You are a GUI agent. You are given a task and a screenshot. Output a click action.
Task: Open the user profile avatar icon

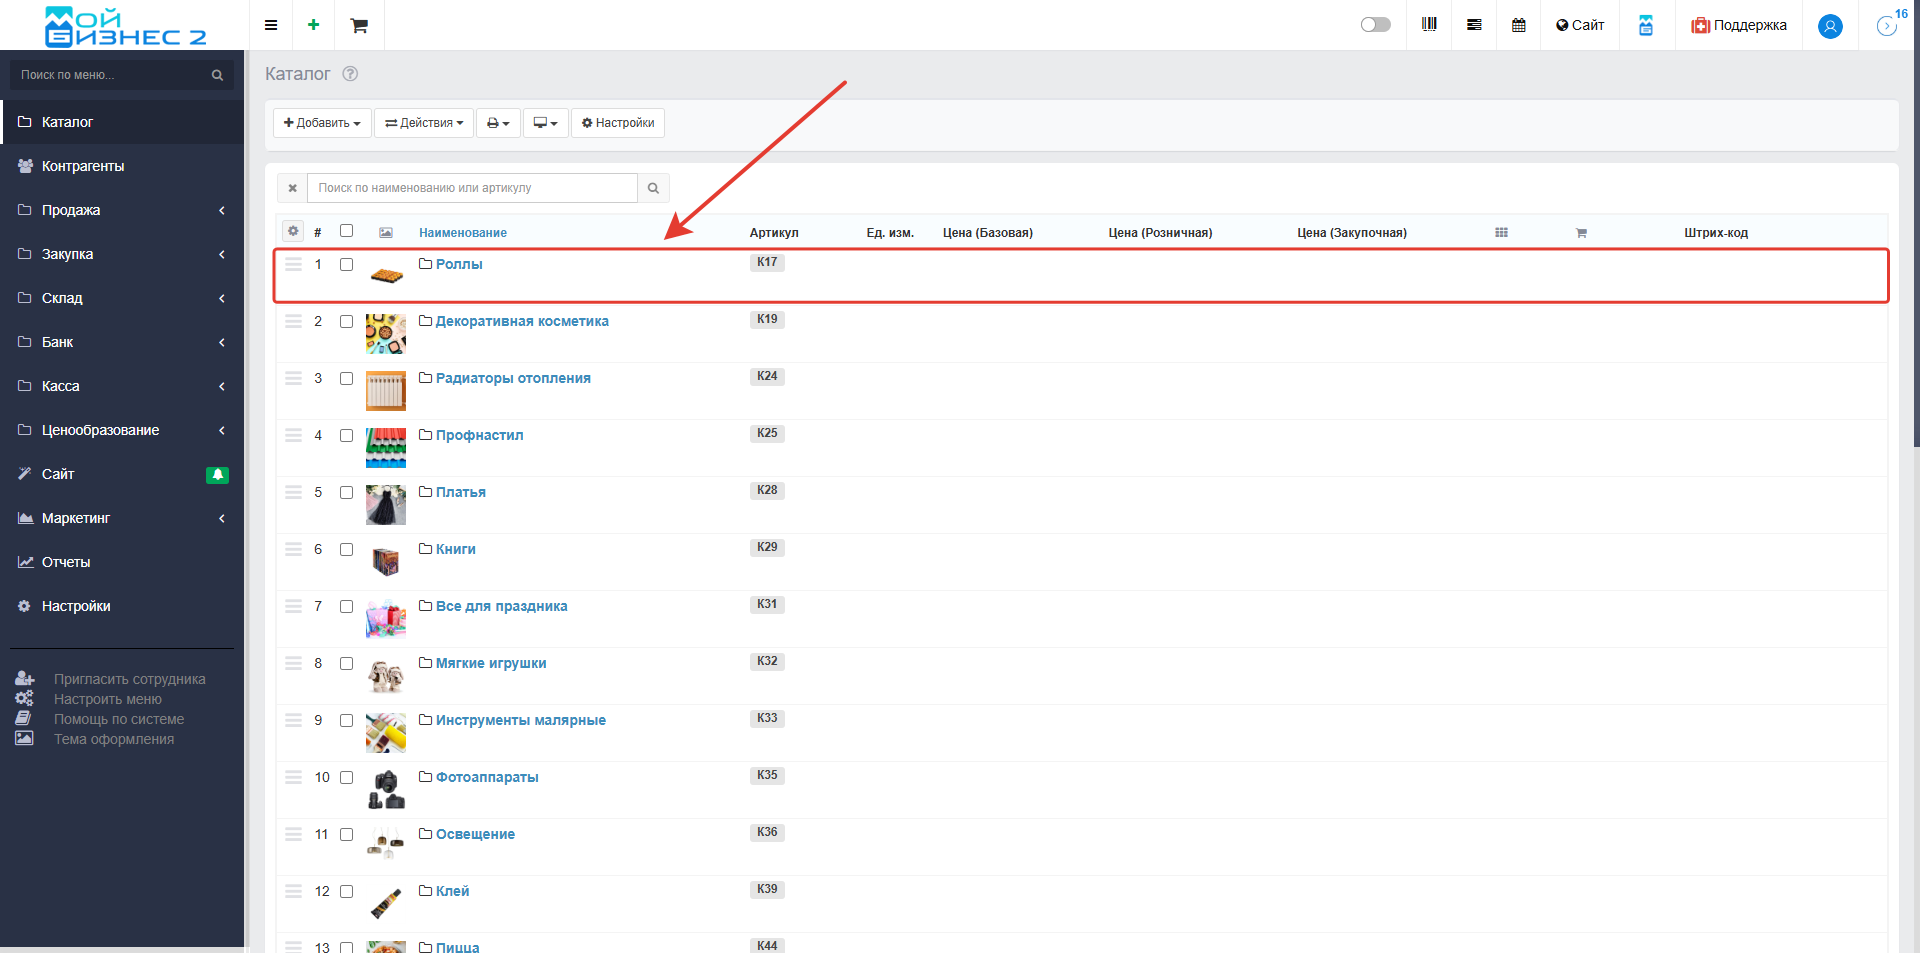[1830, 26]
